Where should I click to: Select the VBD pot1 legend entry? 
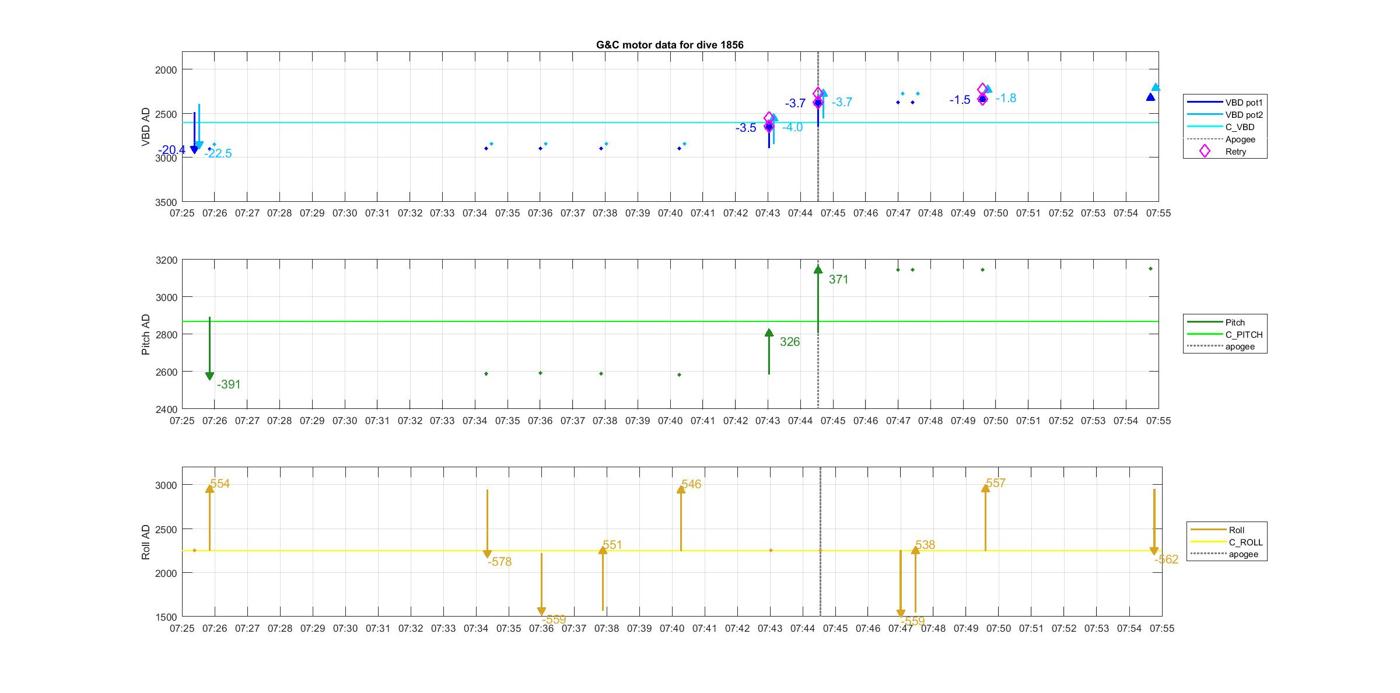(1227, 102)
